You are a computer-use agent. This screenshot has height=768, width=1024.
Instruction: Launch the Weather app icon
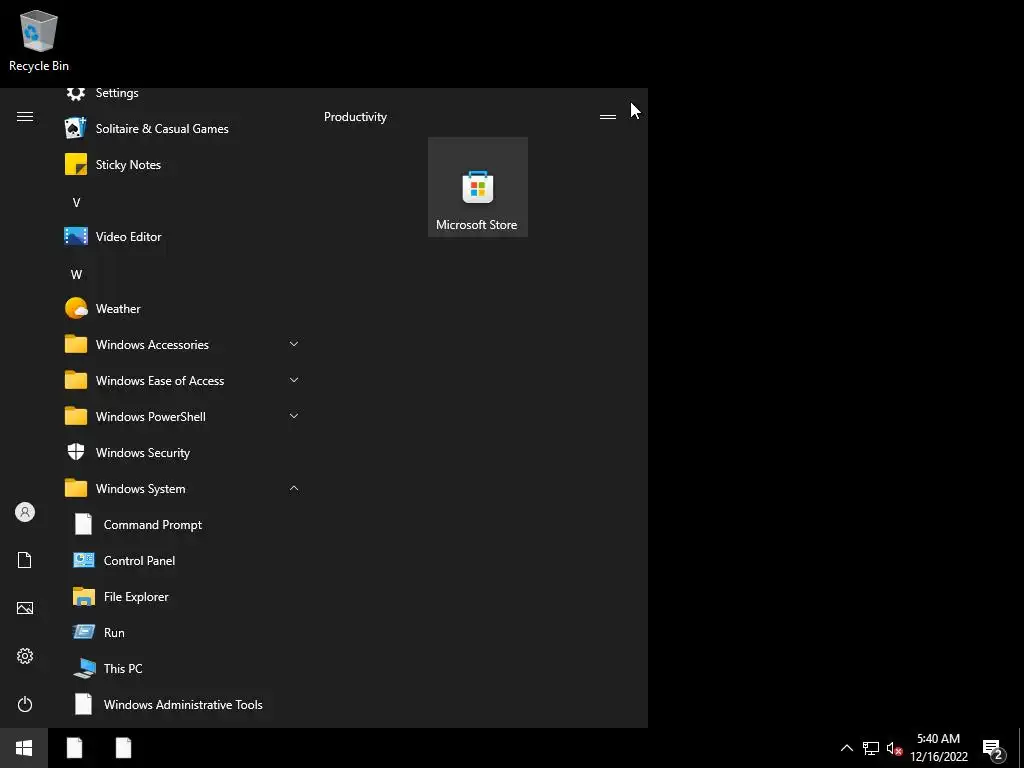tap(76, 308)
